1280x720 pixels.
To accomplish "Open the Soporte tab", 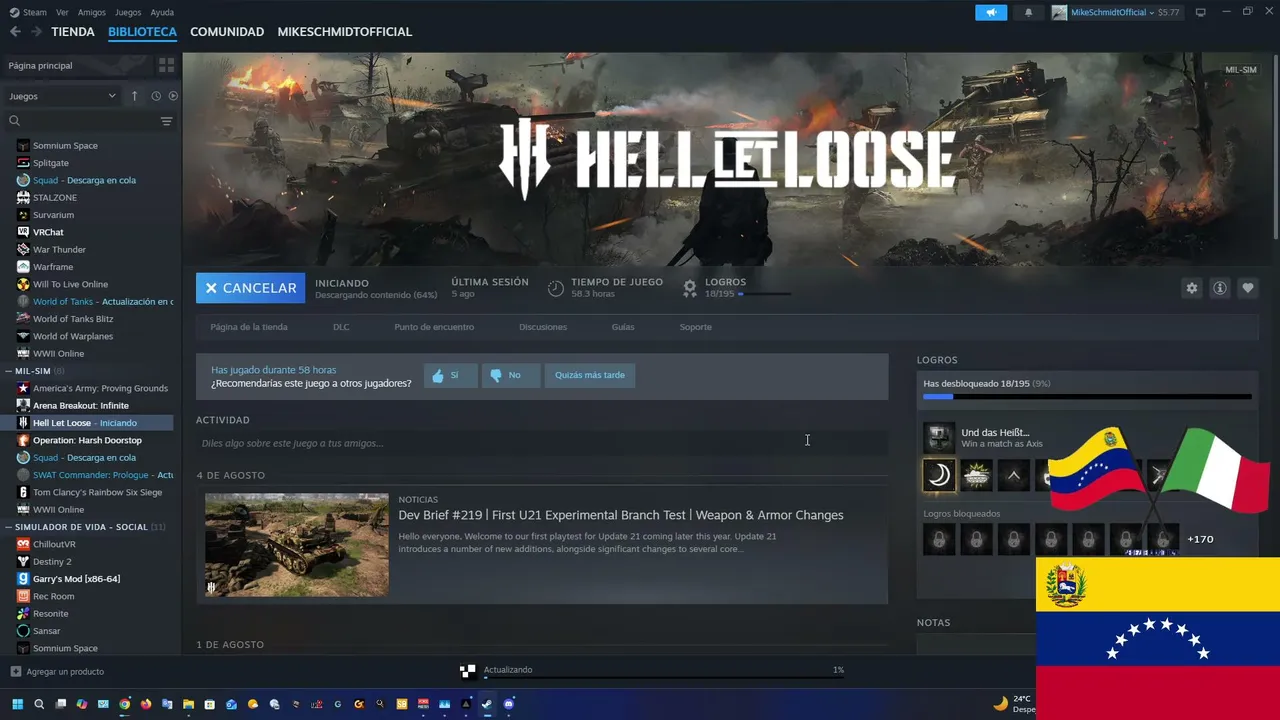I will point(696,327).
